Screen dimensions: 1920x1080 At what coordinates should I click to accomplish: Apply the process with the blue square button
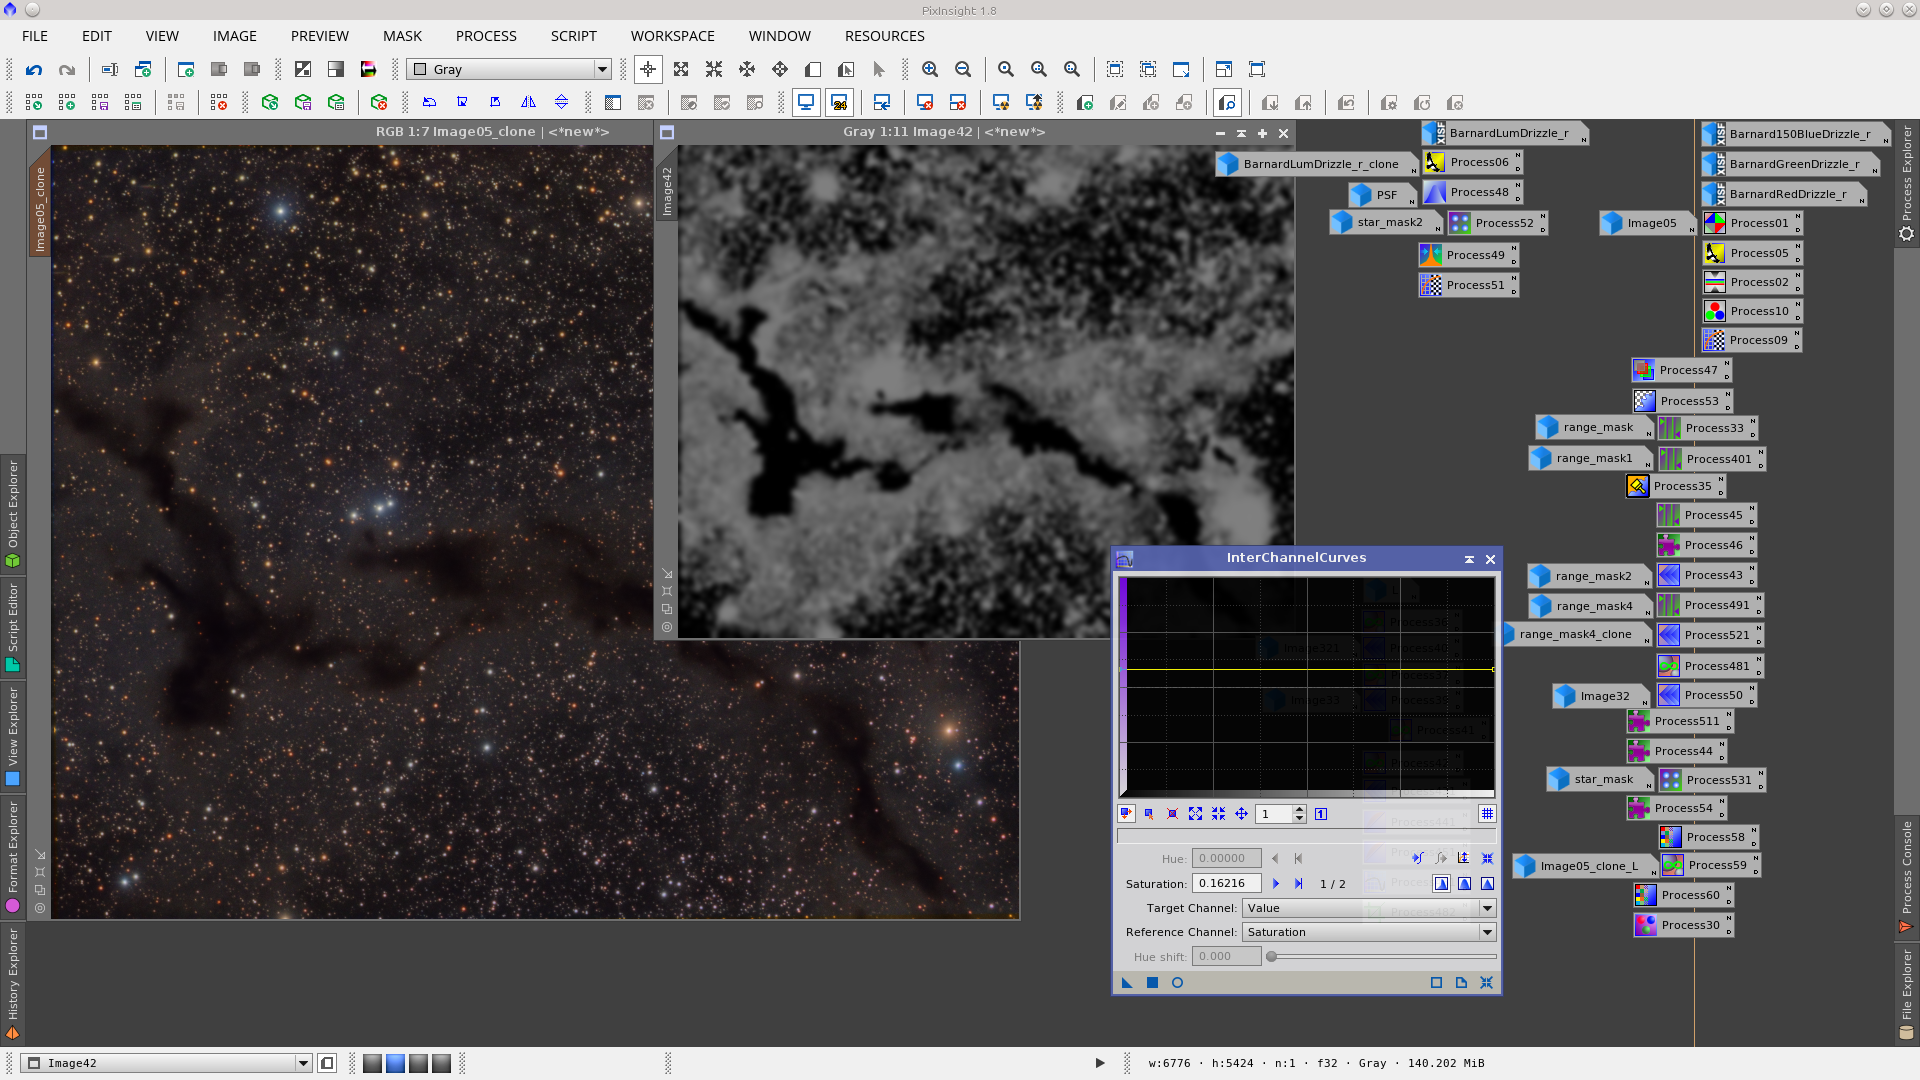tap(1152, 983)
